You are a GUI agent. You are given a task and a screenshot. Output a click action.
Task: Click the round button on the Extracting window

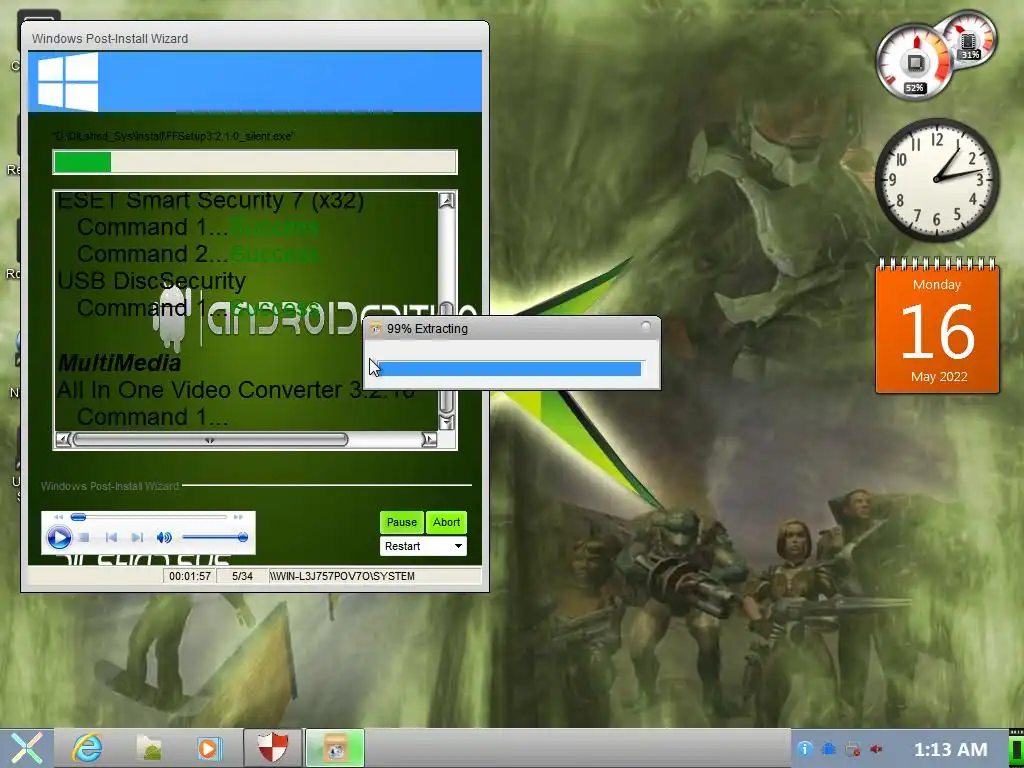coord(646,326)
